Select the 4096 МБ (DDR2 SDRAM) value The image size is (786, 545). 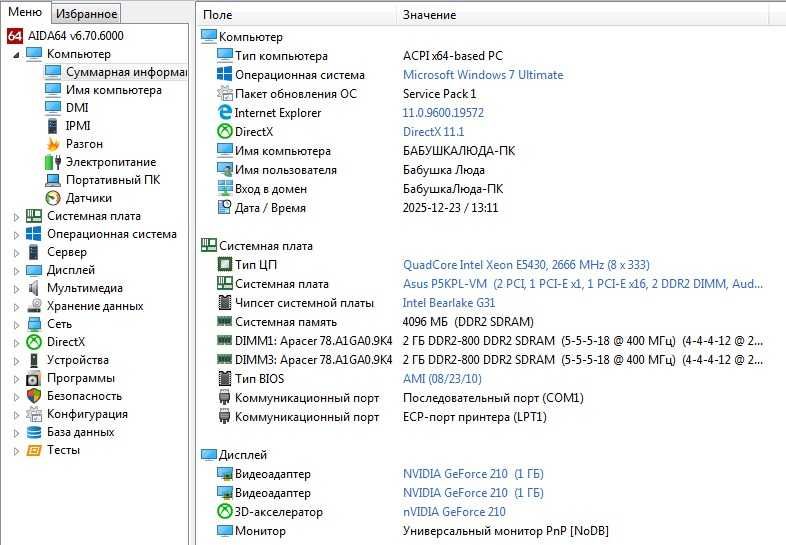468,322
